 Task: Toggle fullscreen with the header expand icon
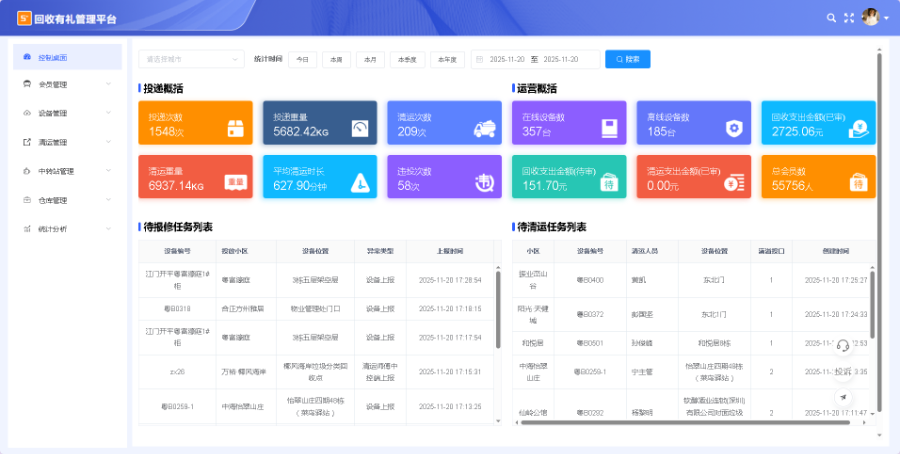pos(849,18)
